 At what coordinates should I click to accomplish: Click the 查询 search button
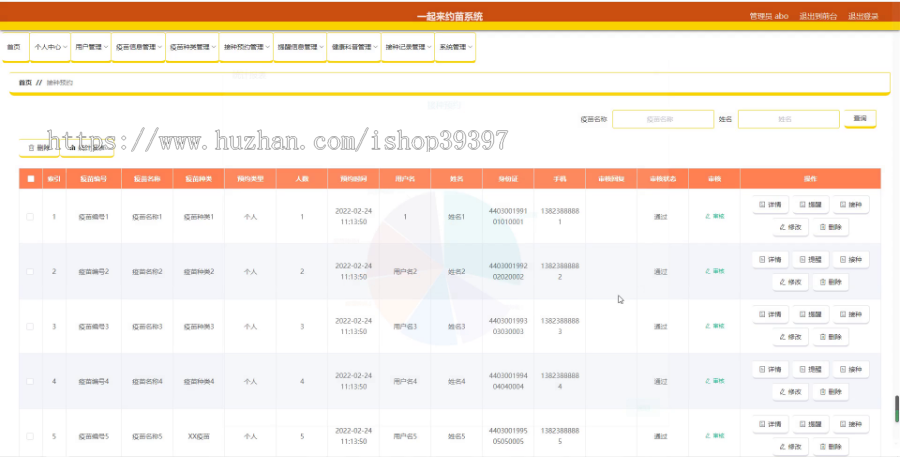tap(860, 118)
